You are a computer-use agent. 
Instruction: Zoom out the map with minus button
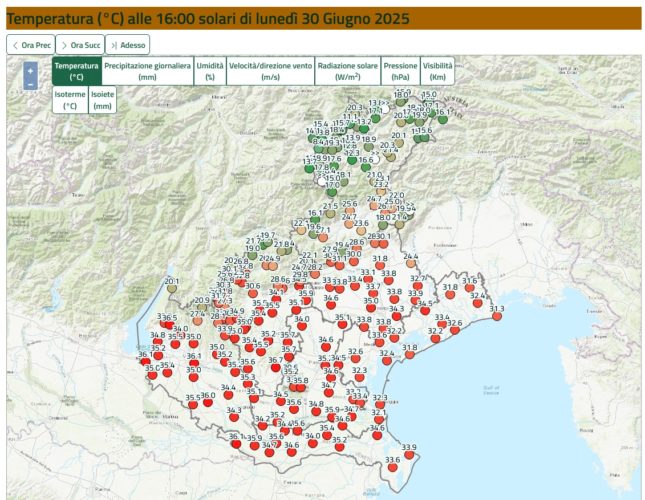(31, 85)
